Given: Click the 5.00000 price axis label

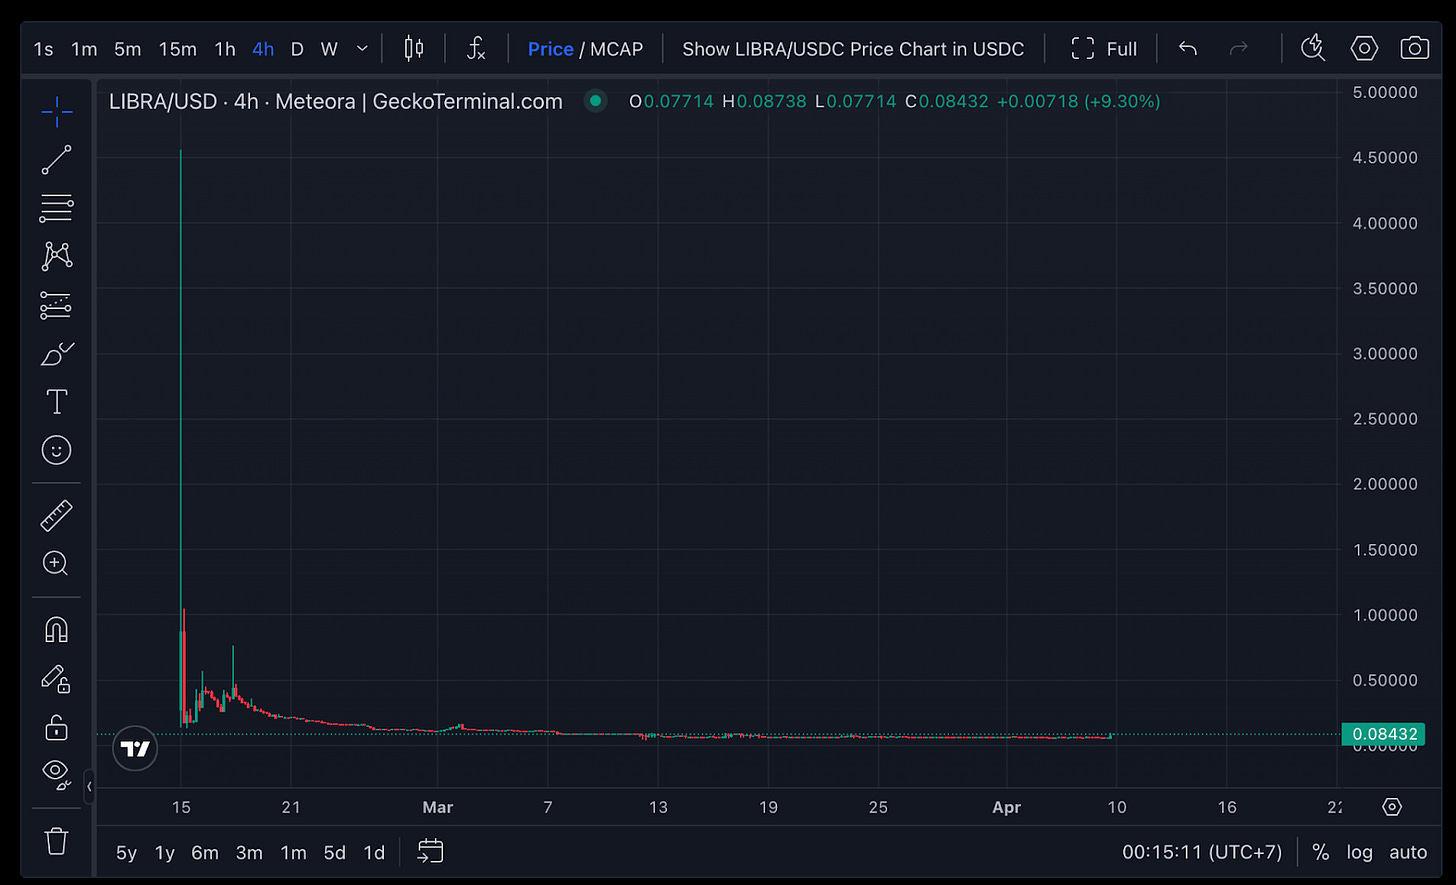Looking at the screenshot, I should pos(1384,92).
